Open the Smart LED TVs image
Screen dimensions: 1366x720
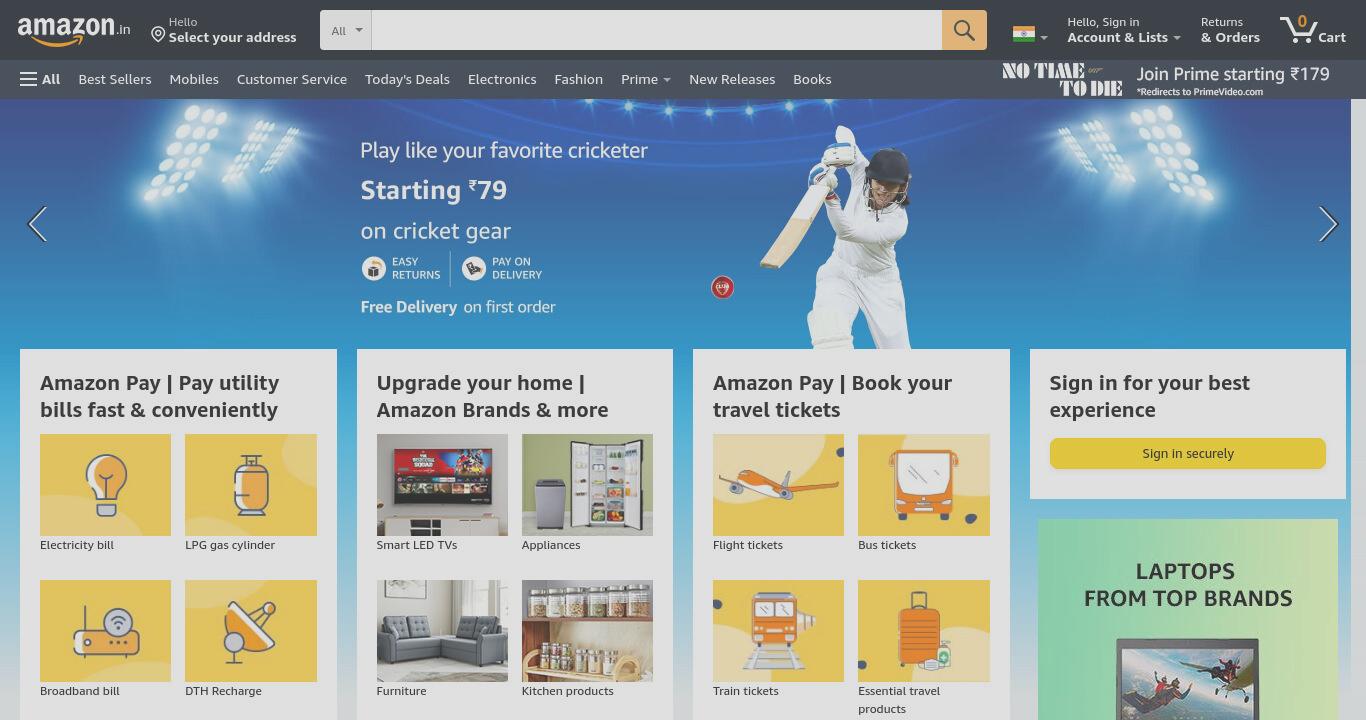pyautogui.click(x=442, y=485)
